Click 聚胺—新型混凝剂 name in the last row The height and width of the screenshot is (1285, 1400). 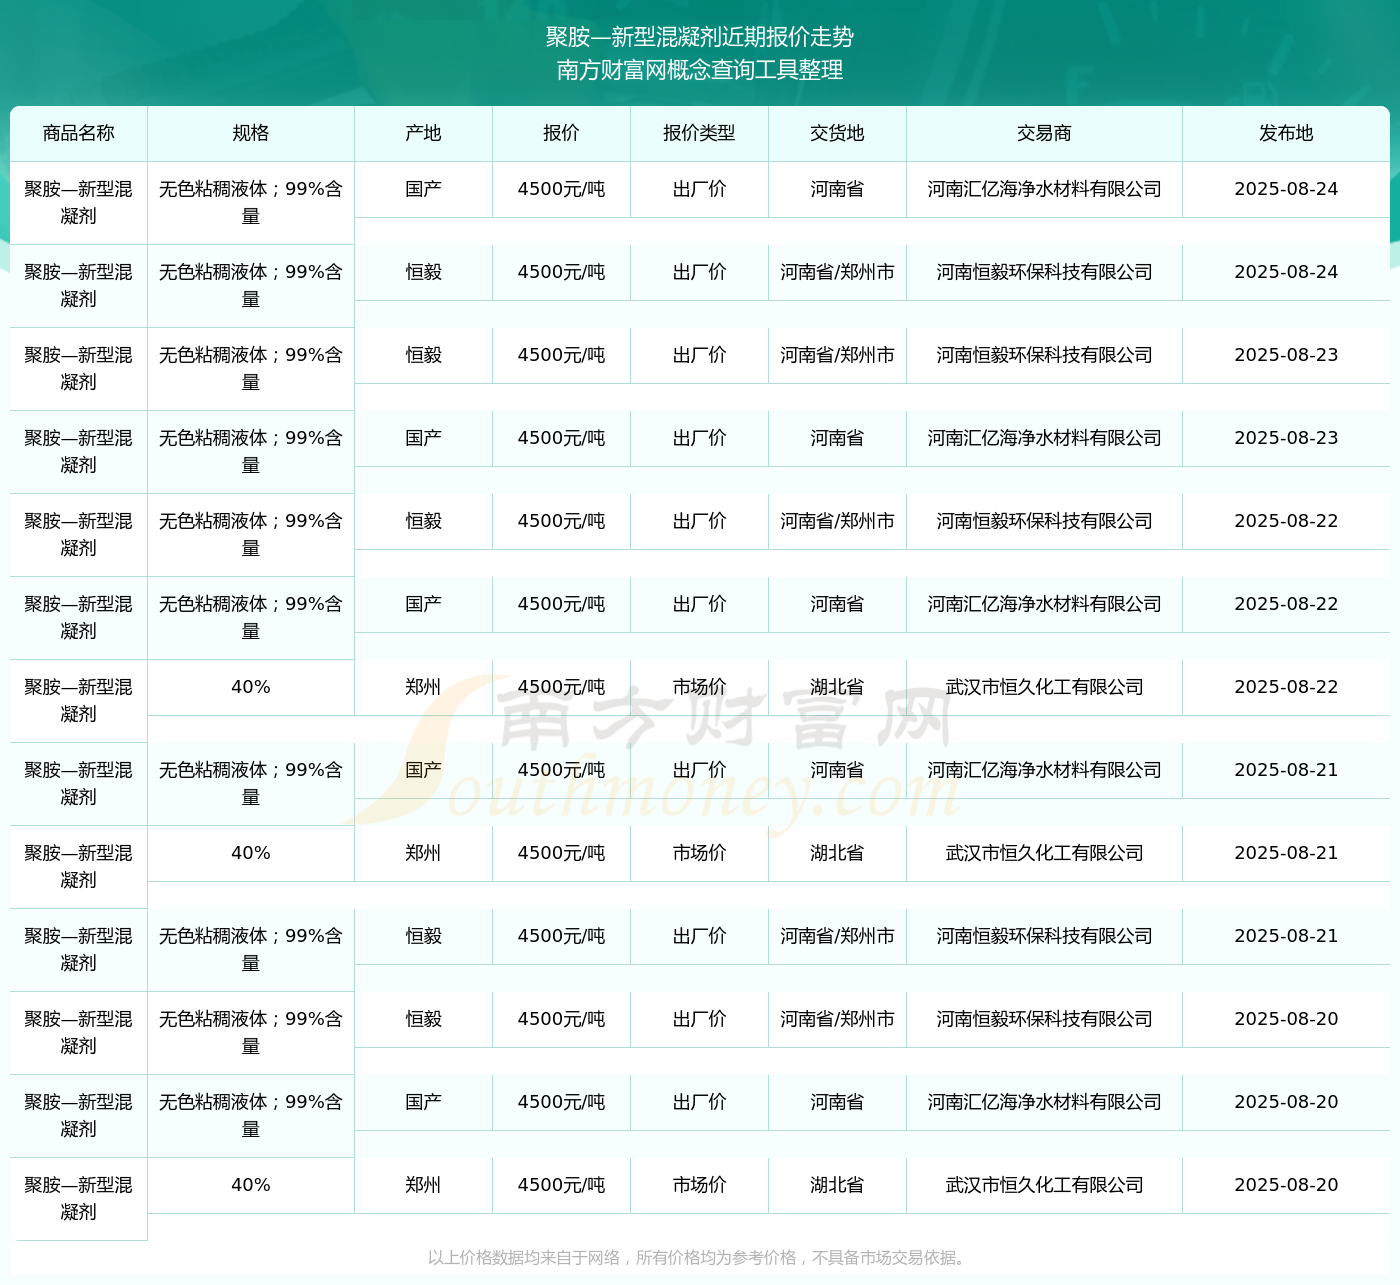click(x=78, y=1198)
